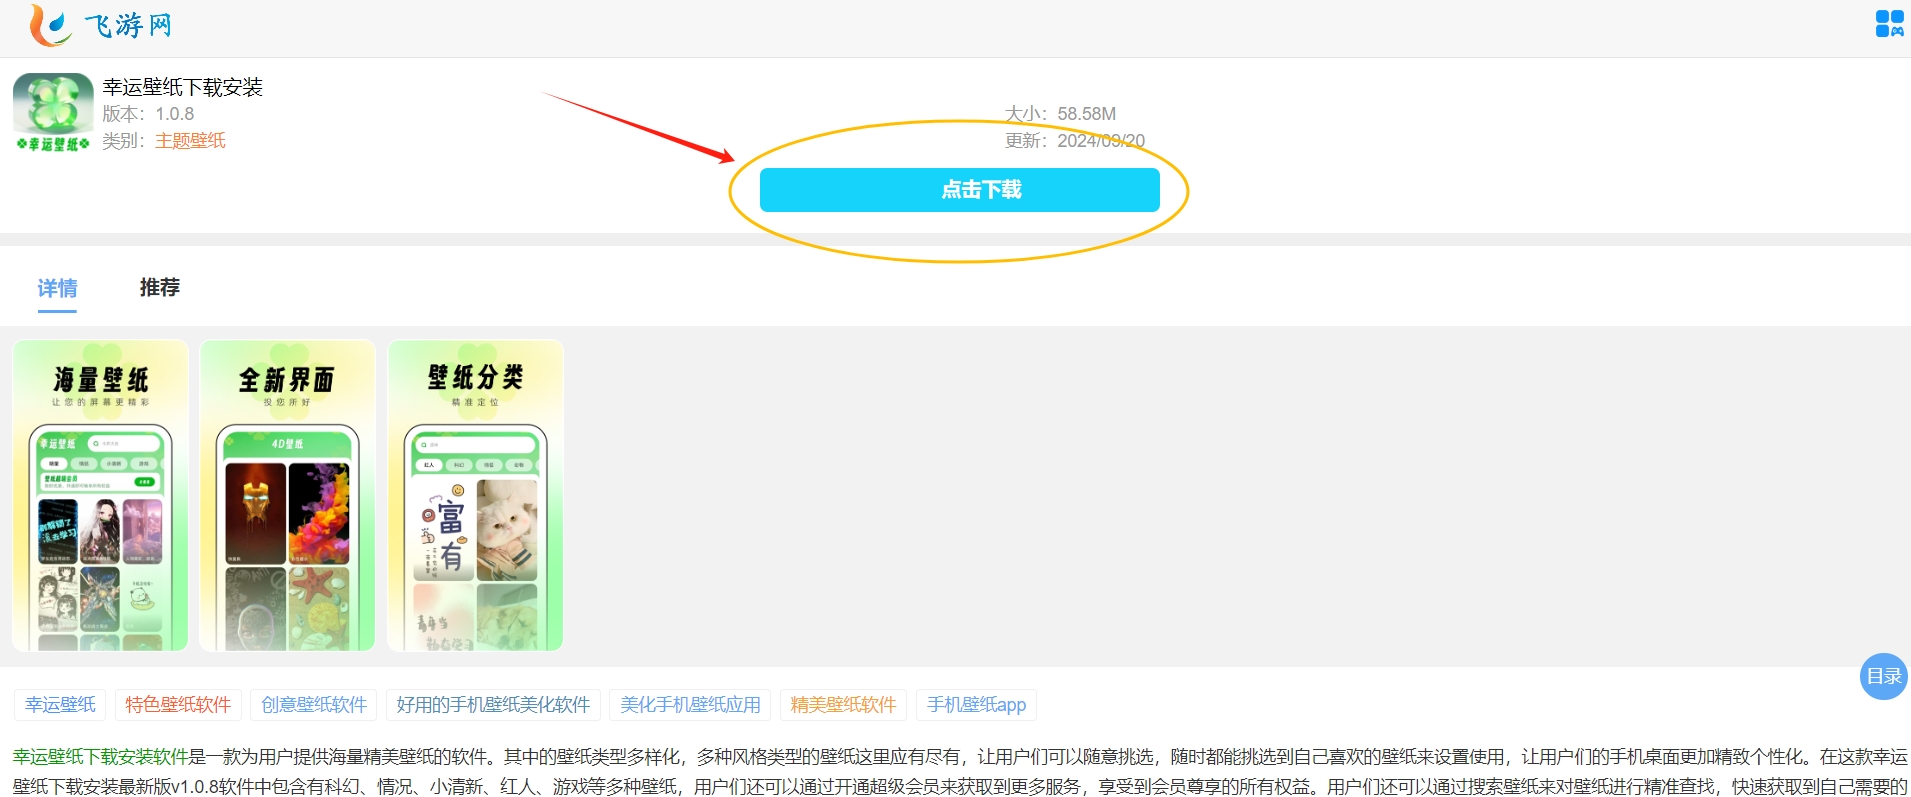
Task: View the 壁纸分类 screenshot thumbnail
Action: [475, 495]
